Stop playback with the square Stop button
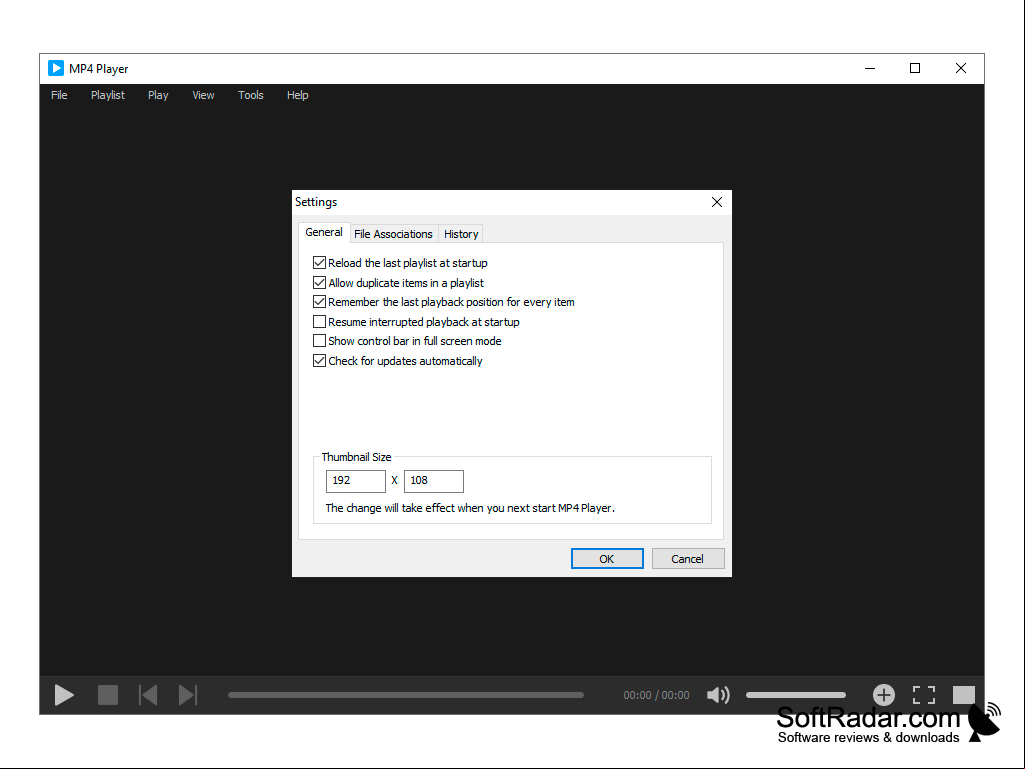Image resolution: width=1025 pixels, height=769 pixels. pos(108,695)
